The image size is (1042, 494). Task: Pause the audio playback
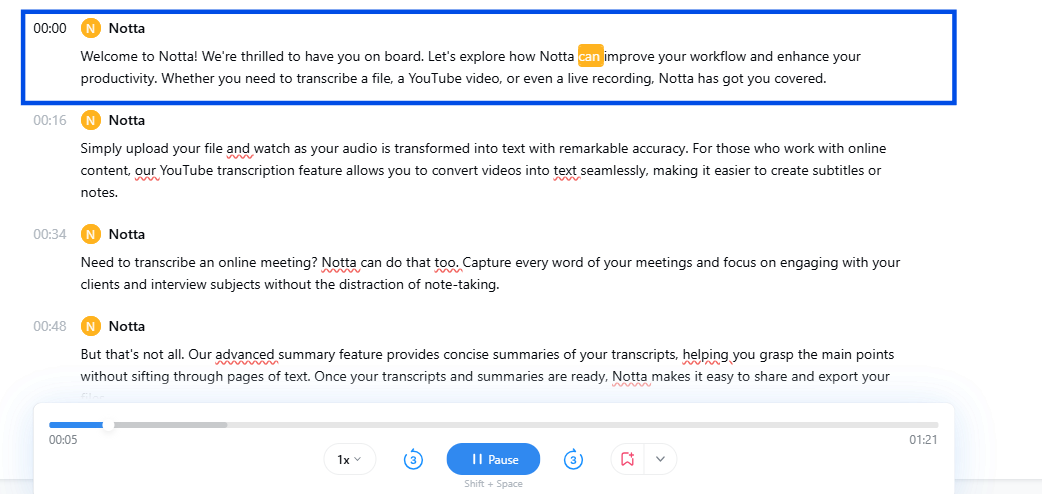(x=493, y=459)
